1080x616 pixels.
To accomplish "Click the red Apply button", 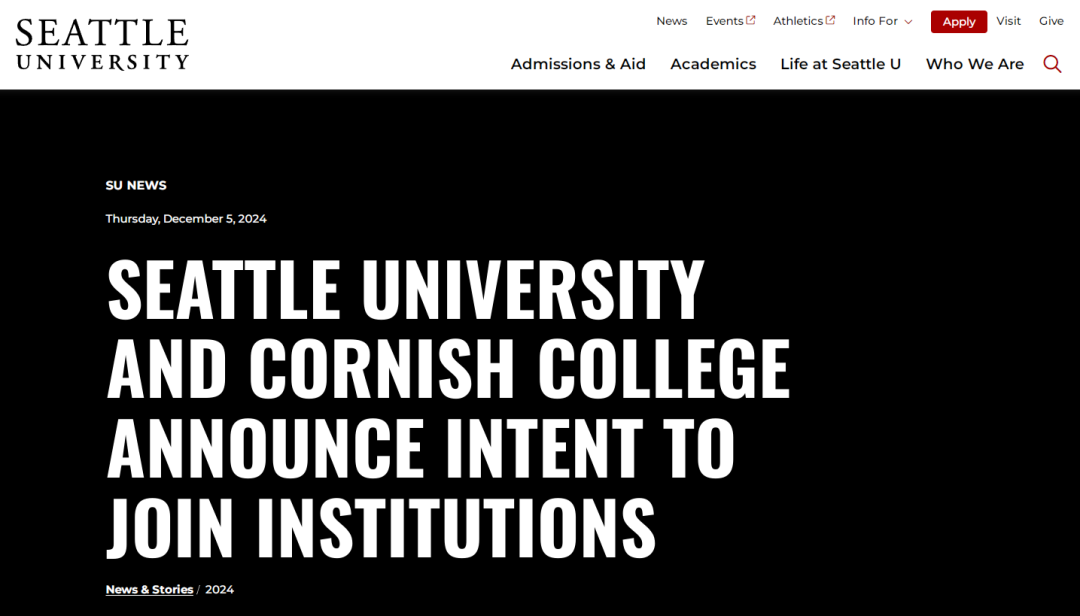I will (x=959, y=21).
